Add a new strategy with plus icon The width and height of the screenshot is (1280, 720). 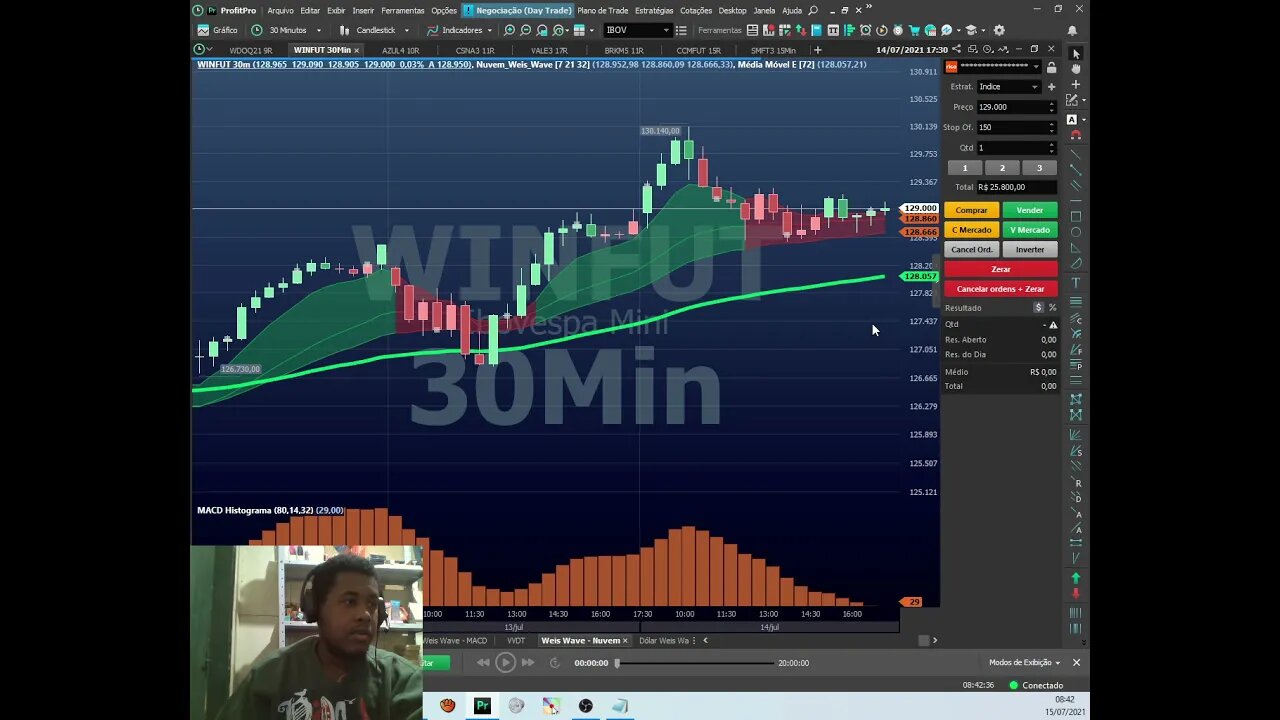point(1051,87)
